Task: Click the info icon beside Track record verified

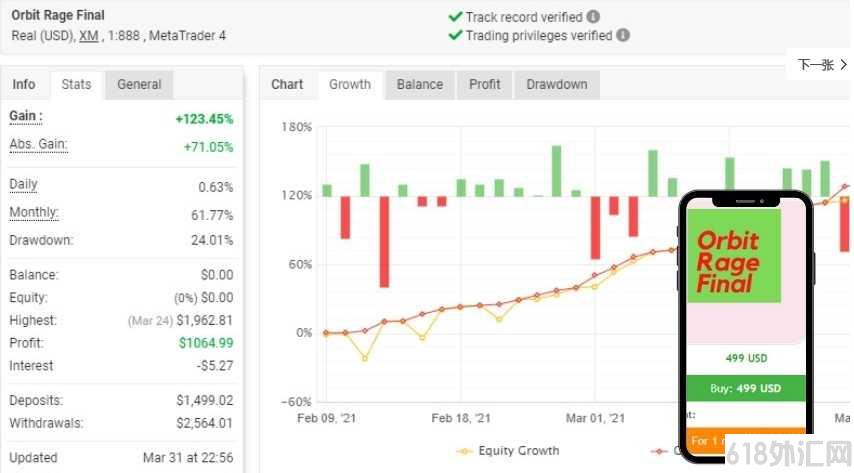Action: click(594, 17)
